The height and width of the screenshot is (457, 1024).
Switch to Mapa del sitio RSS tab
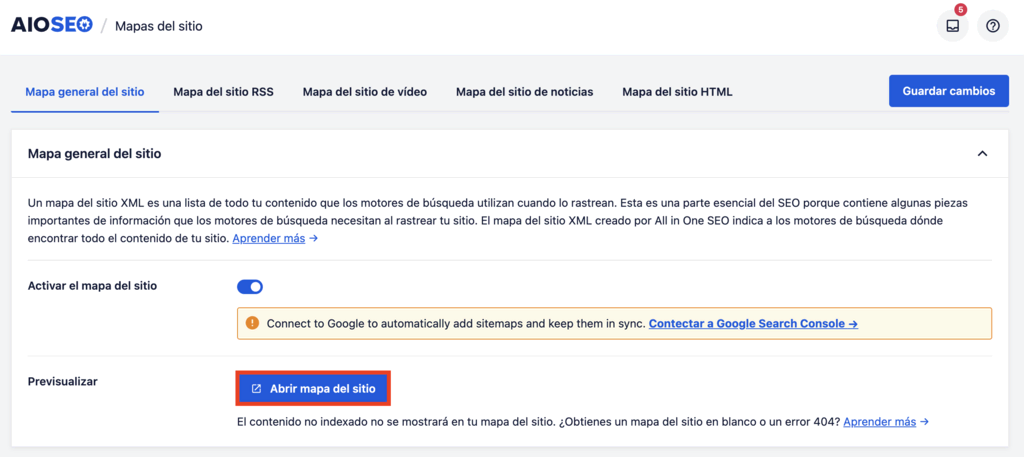[223, 92]
